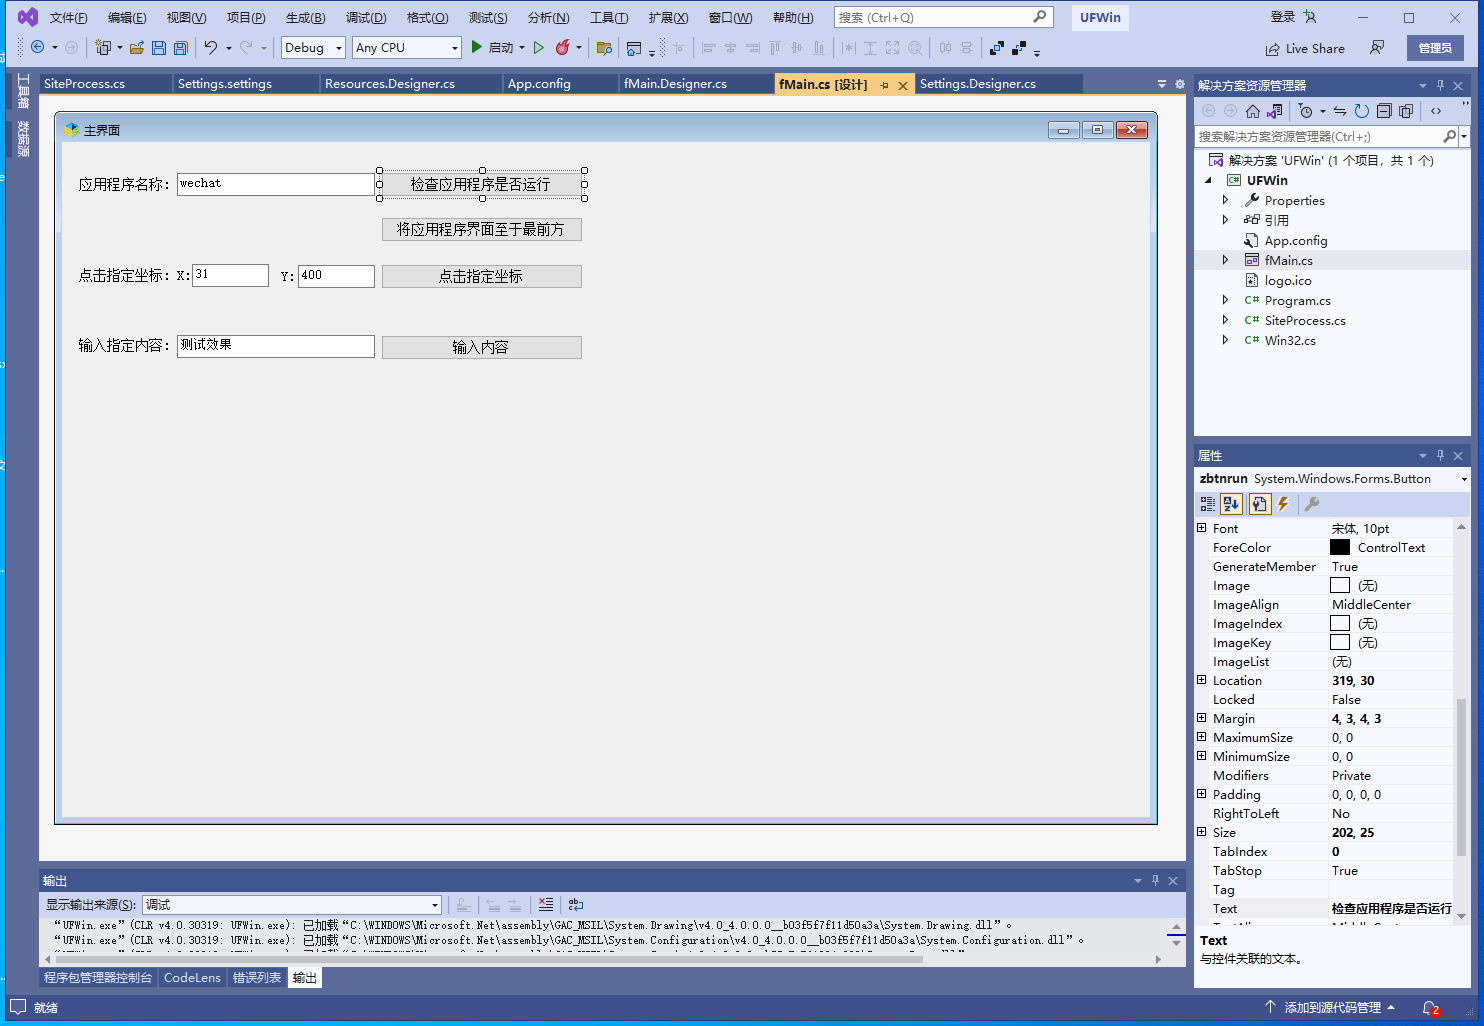The width and height of the screenshot is (1484, 1026).
Task: Click the Clear All output icon
Action: [546, 904]
